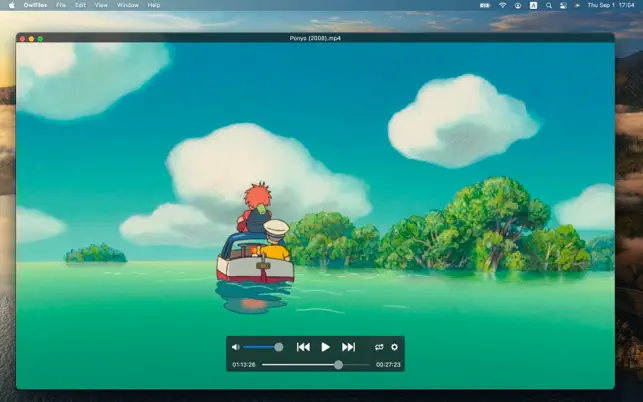Skip to the next track
Image resolution: width=643 pixels, height=402 pixels.
pyautogui.click(x=348, y=347)
